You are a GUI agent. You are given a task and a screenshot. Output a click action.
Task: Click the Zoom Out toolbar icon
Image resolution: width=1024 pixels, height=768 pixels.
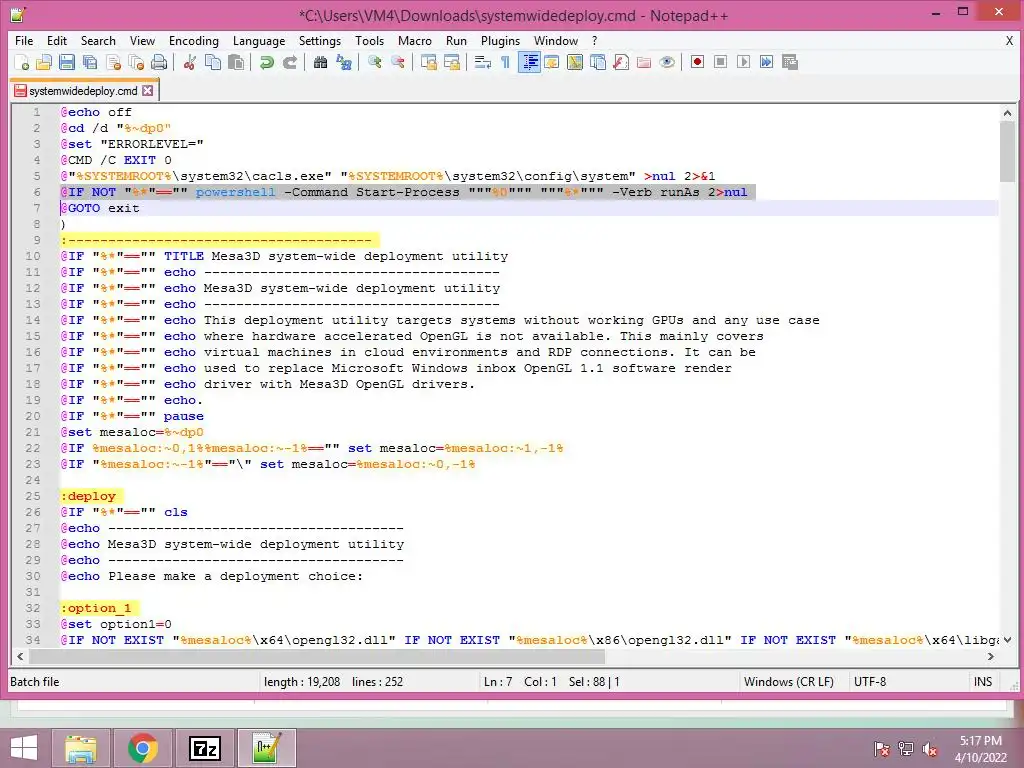click(x=397, y=62)
